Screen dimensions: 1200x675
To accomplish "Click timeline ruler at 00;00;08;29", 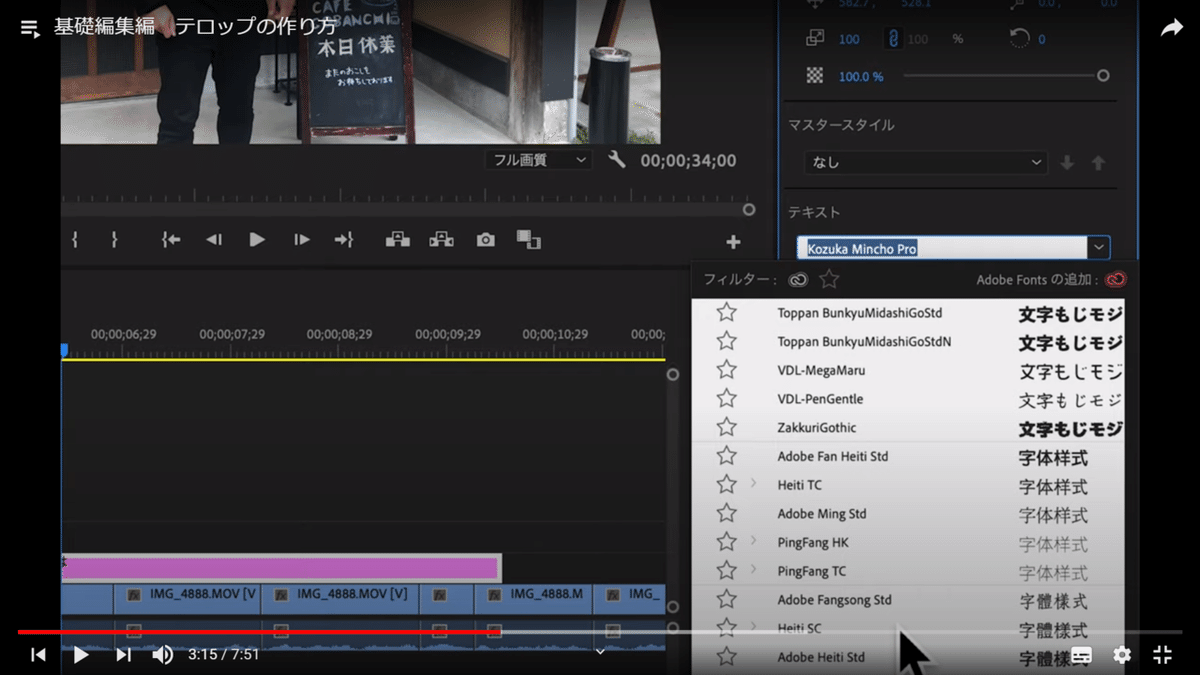I will tap(339, 334).
